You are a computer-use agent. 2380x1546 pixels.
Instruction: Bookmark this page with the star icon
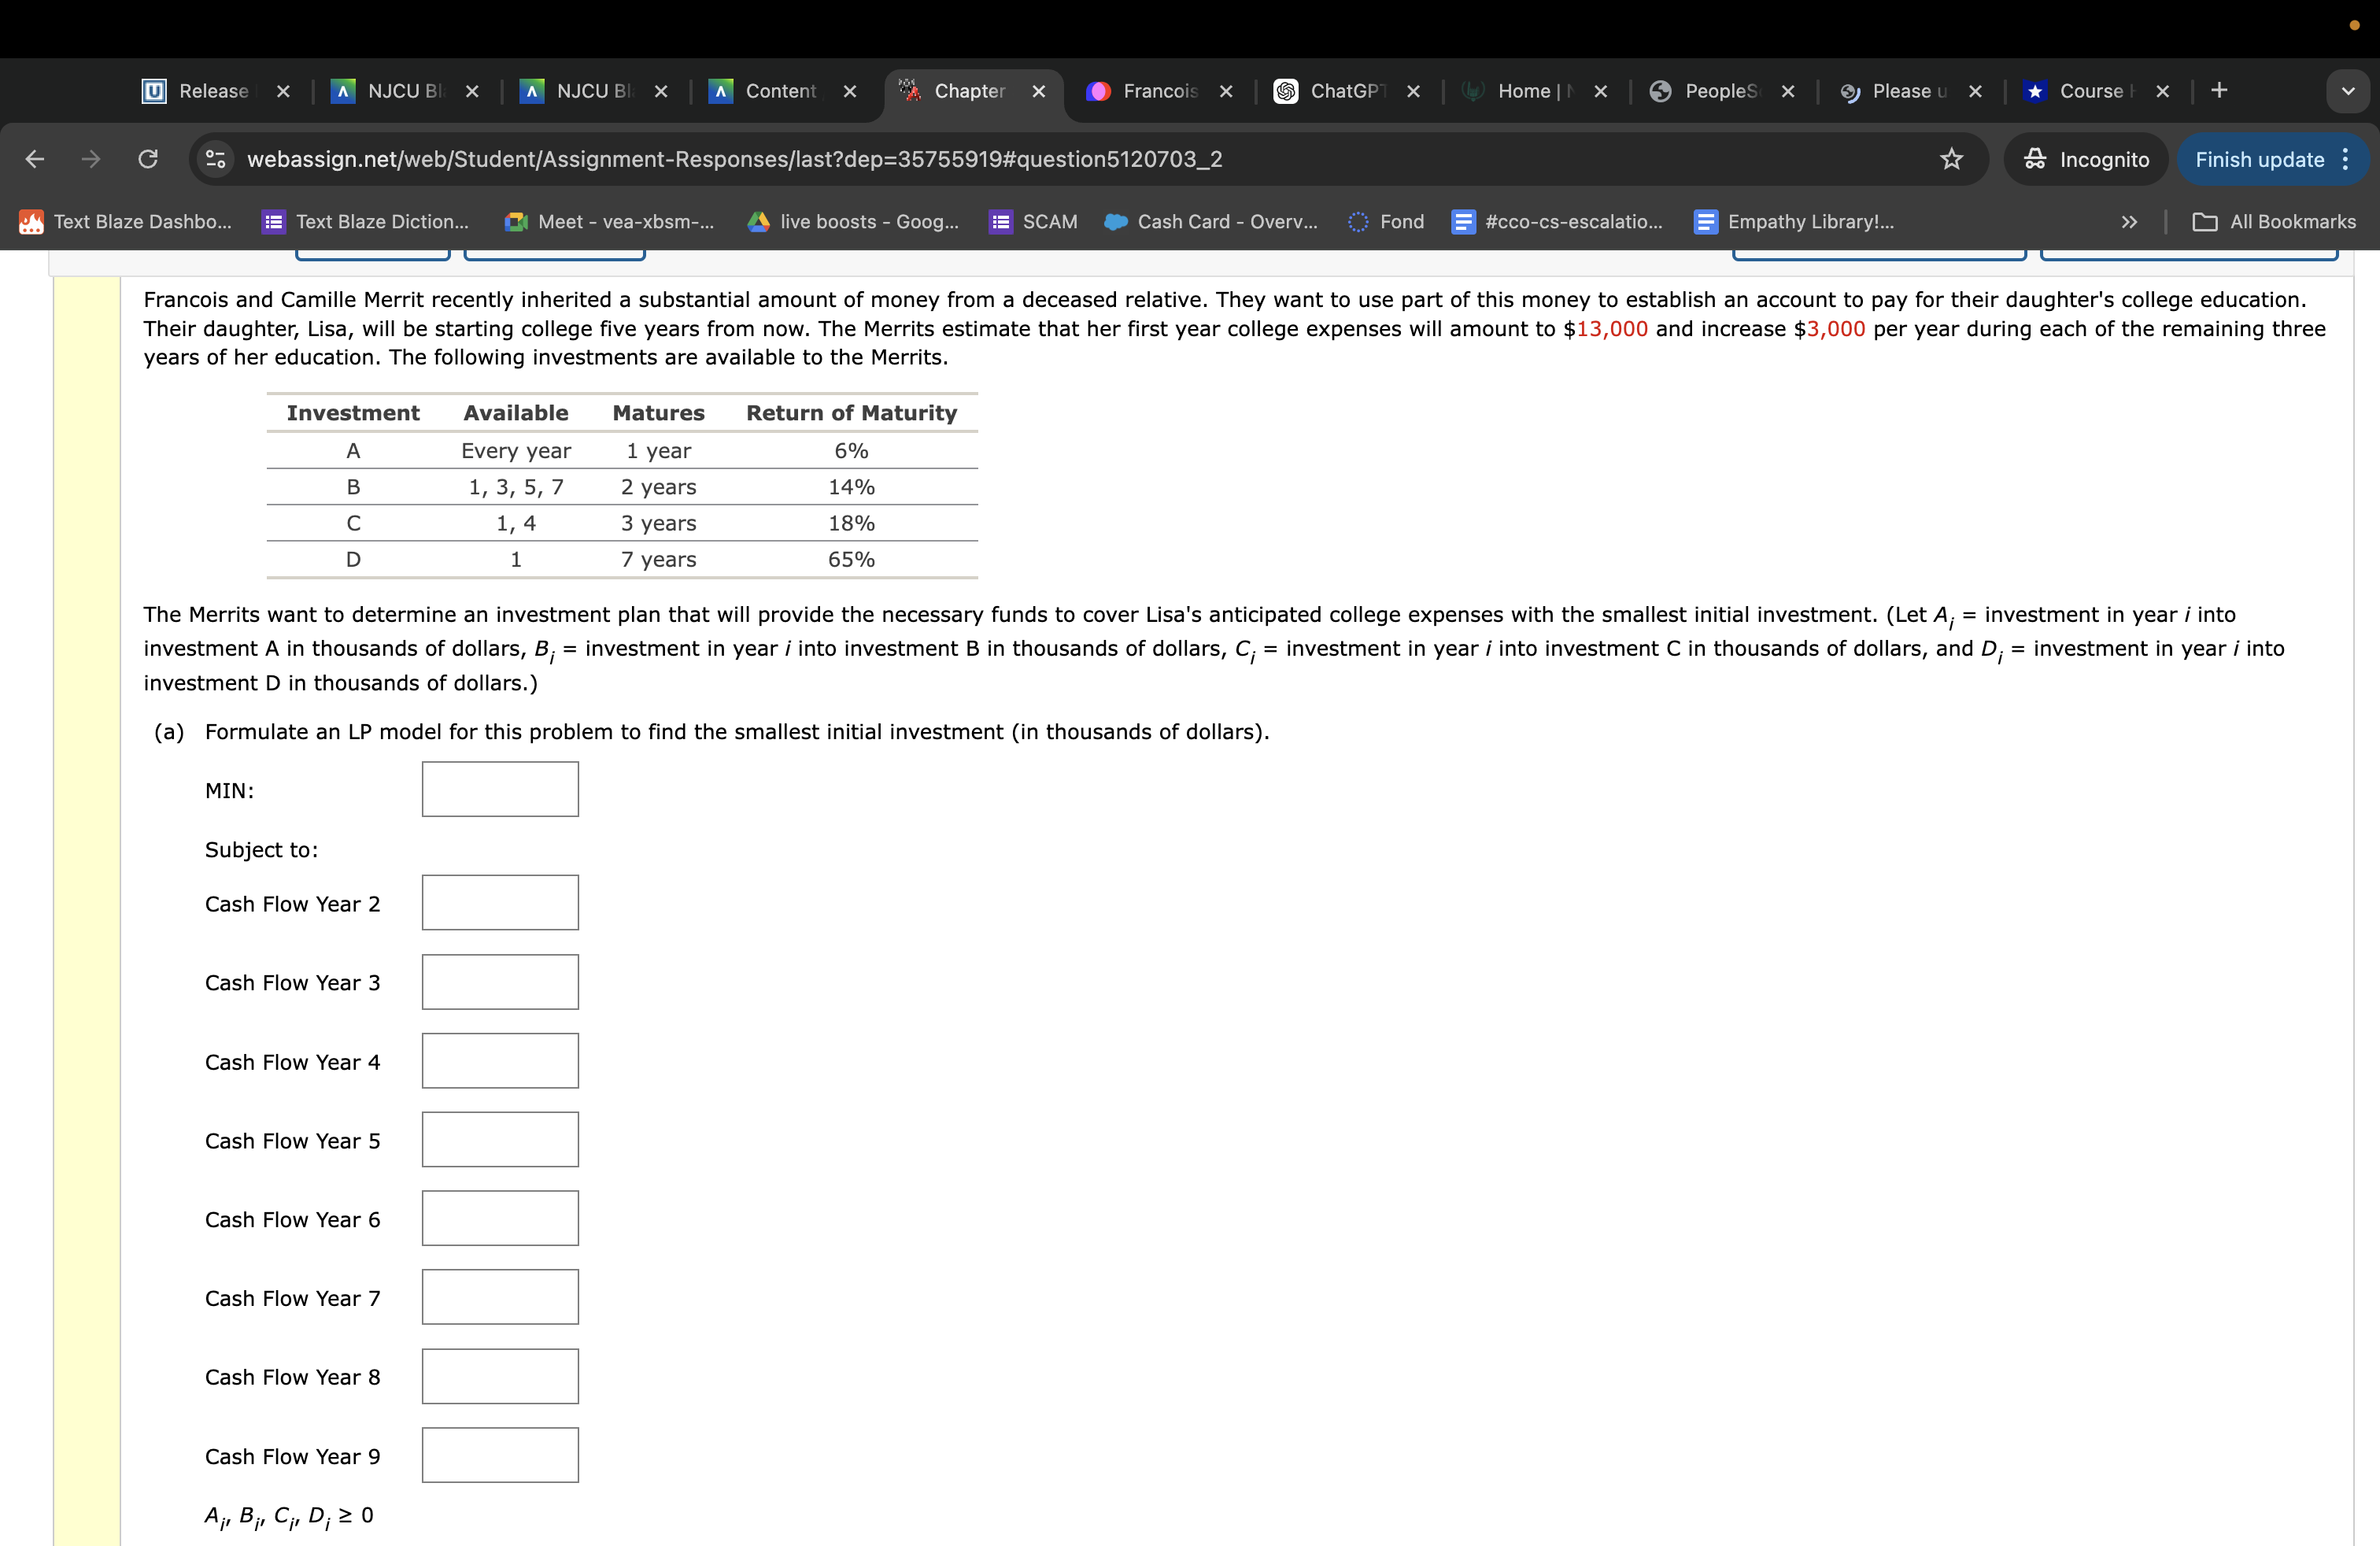tap(1951, 159)
